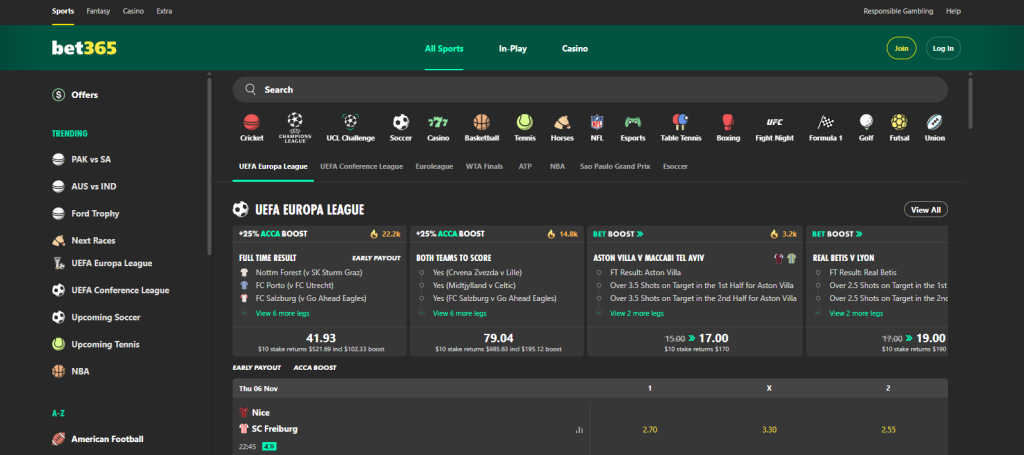Click the bet365 logo
1024x455 pixels.
(84, 48)
